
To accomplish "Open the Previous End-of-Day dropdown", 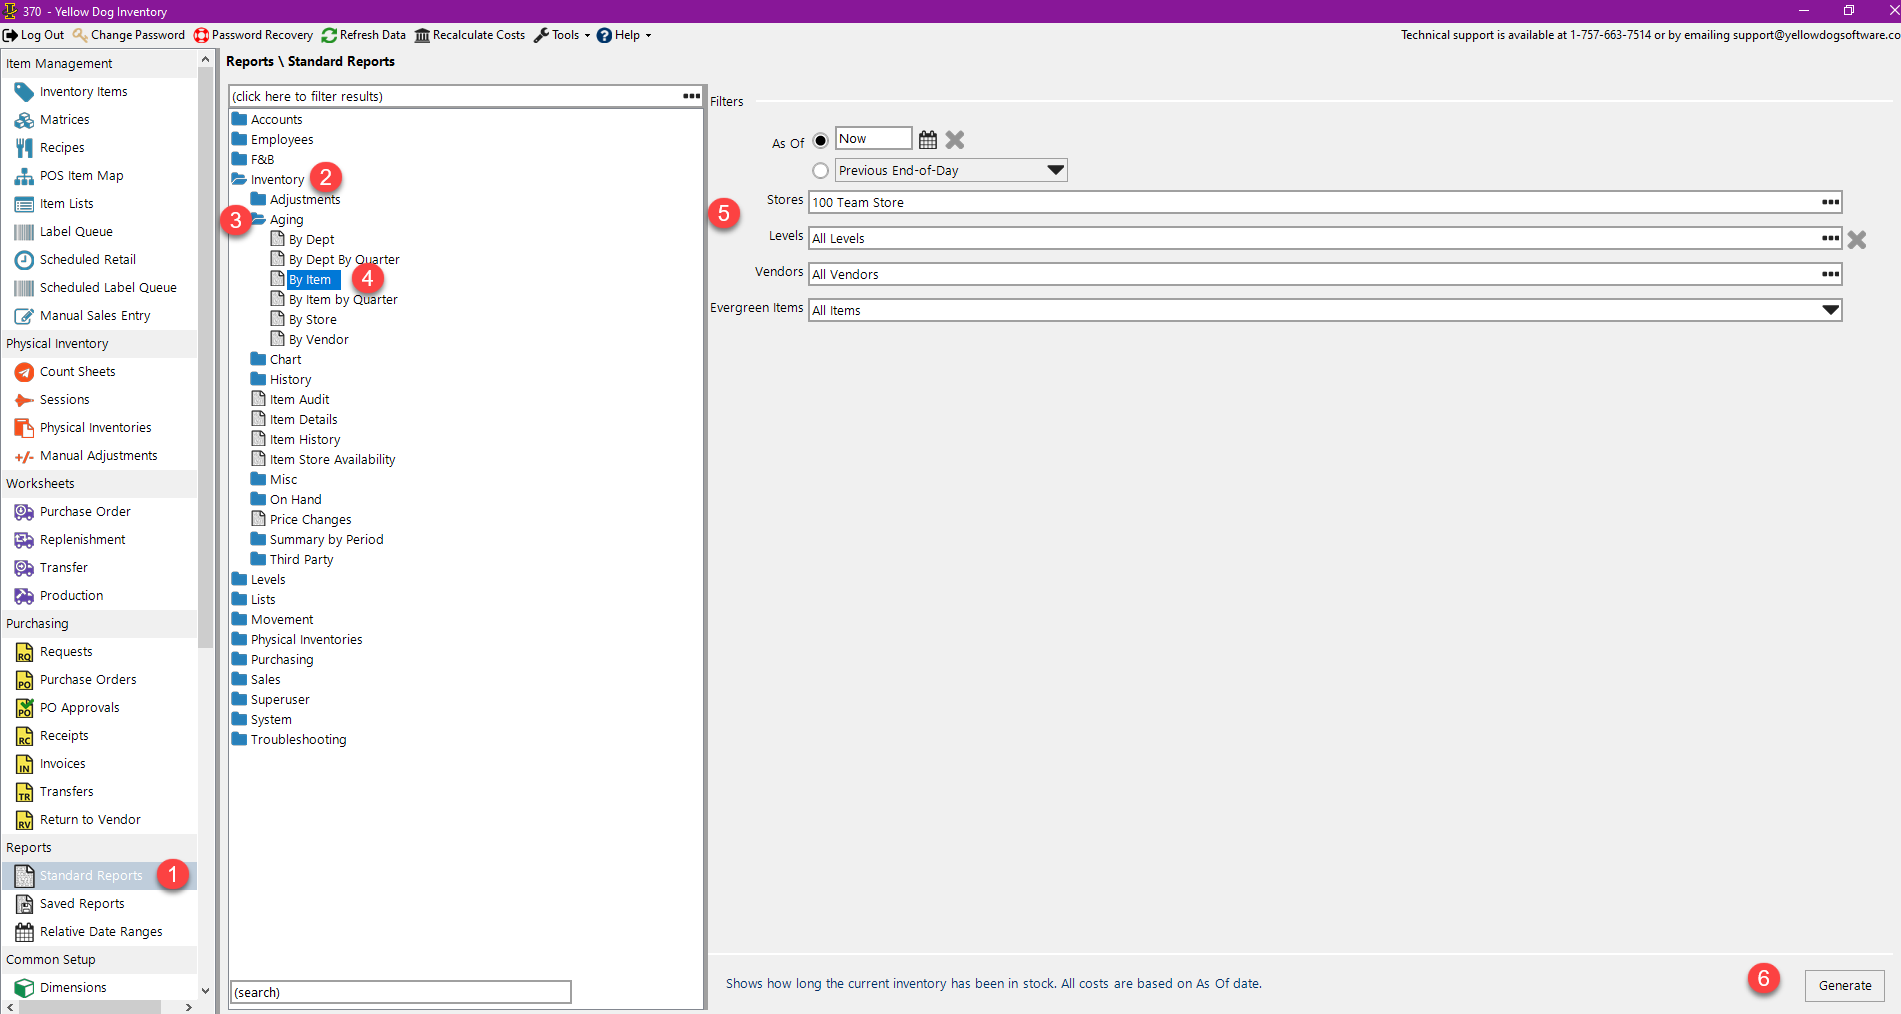I will (1055, 171).
